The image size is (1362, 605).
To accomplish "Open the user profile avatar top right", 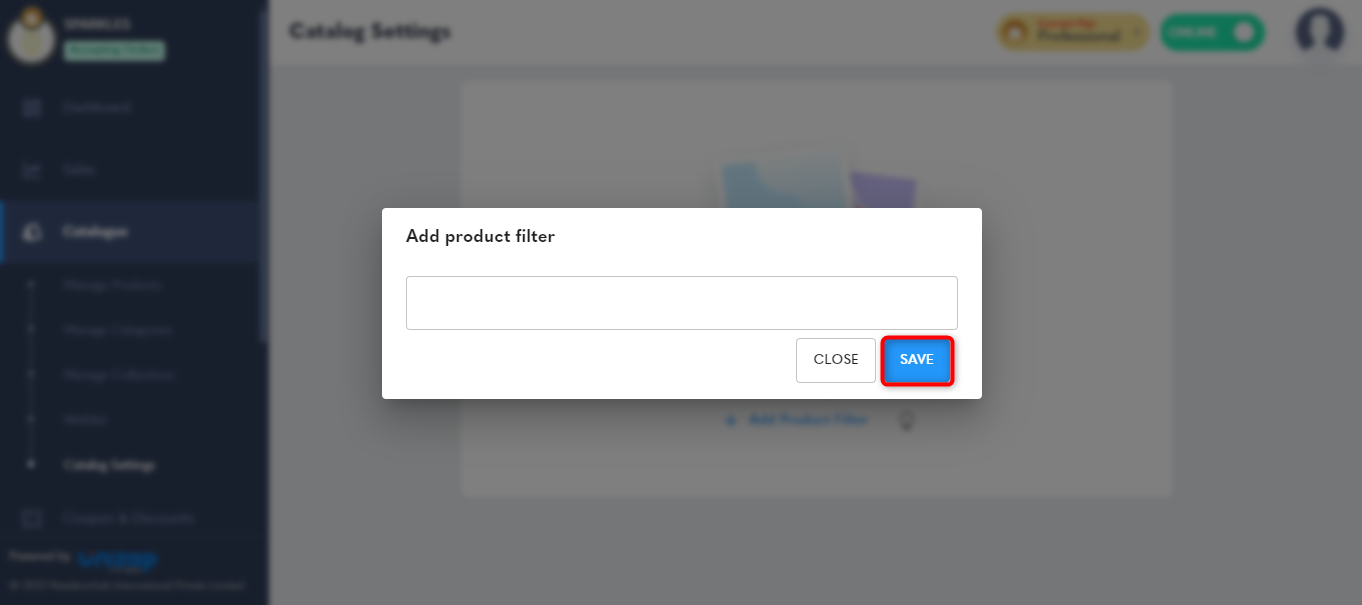I will (1319, 32).
